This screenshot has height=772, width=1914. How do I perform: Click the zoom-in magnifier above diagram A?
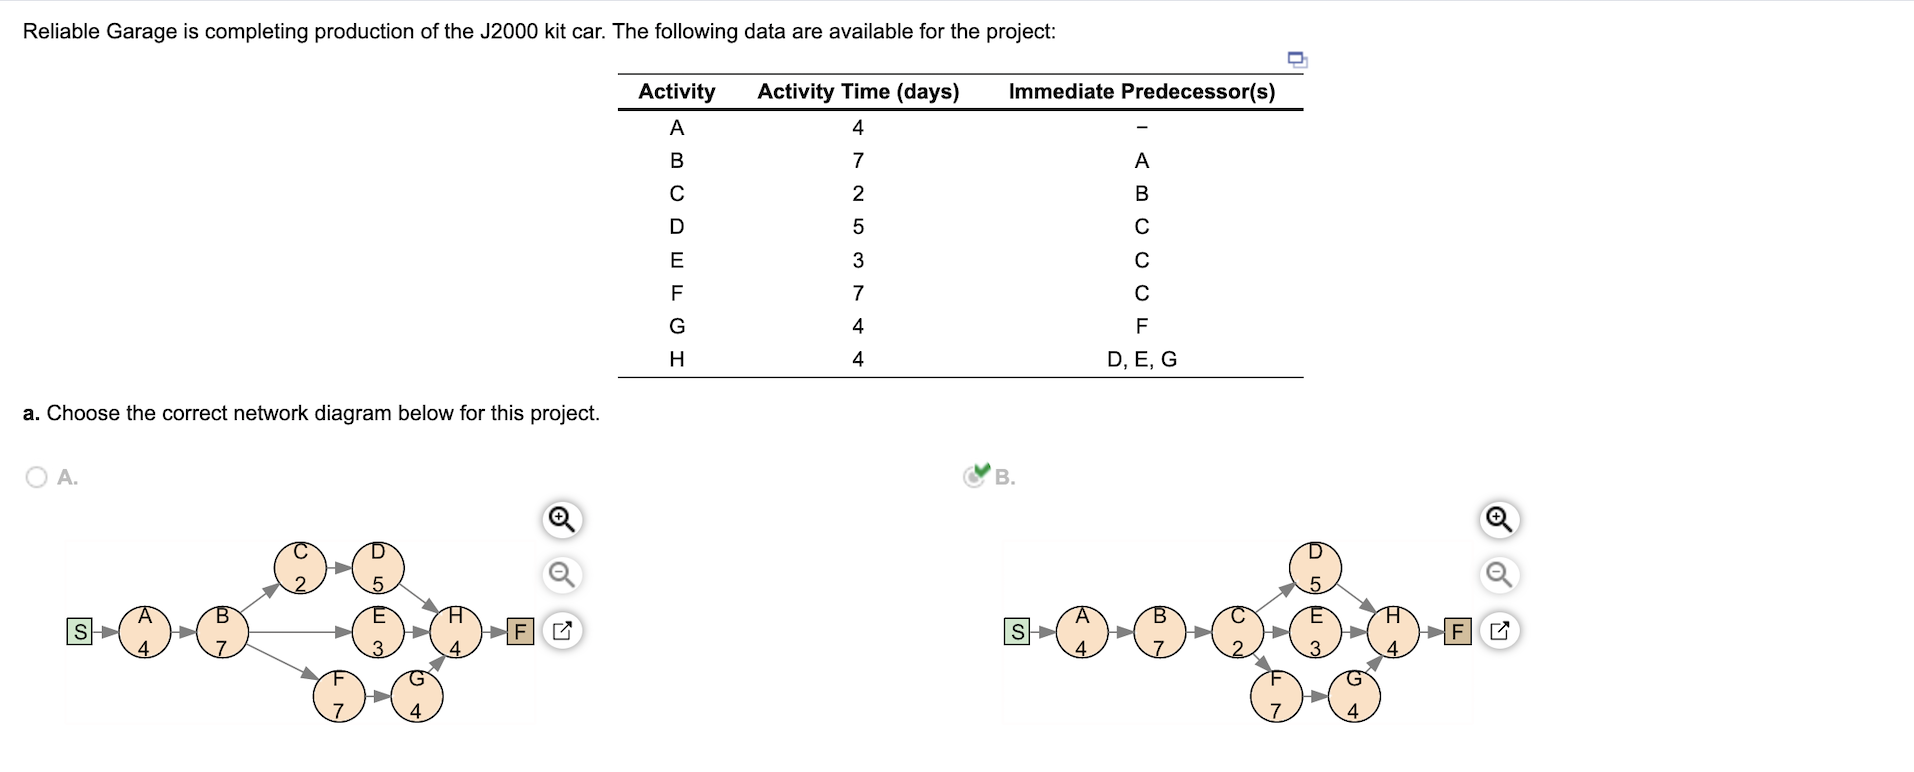tap(561, 519)
